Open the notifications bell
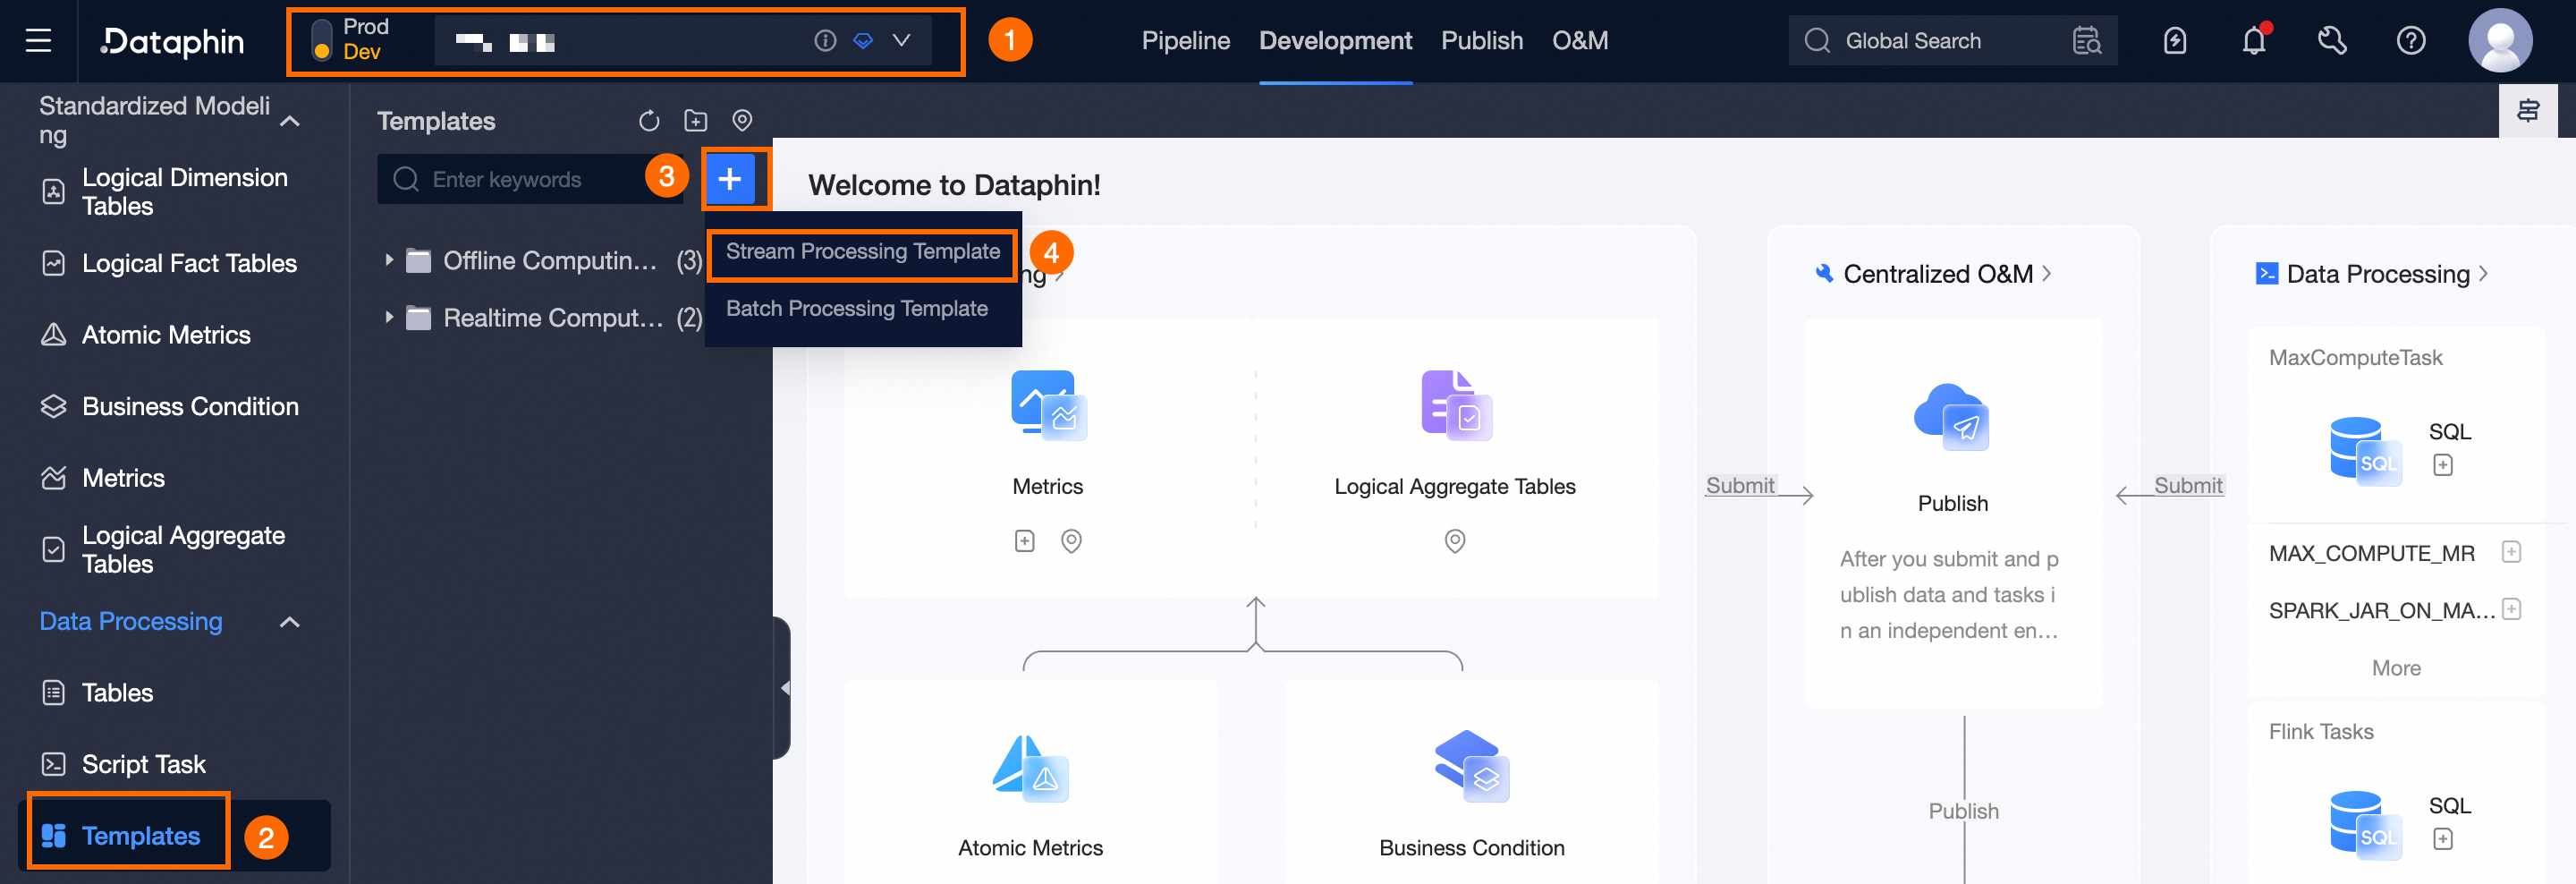 point(2254,41)
